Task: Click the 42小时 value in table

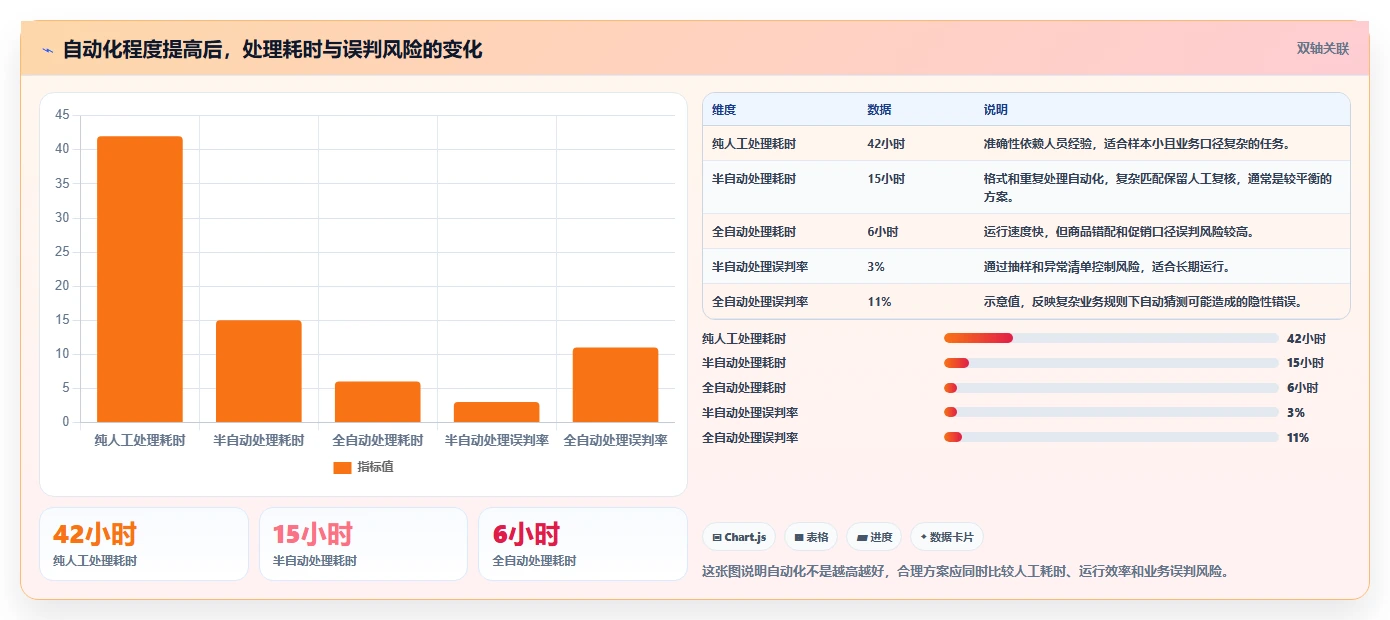Action: 886,144
